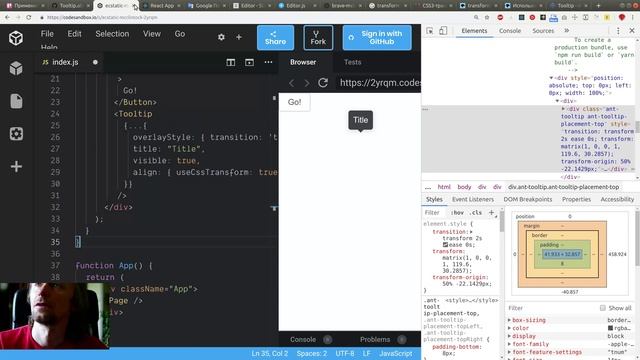Click the unsaved dot on index.js tab
640x360 pixels.
tap(95, 62)
